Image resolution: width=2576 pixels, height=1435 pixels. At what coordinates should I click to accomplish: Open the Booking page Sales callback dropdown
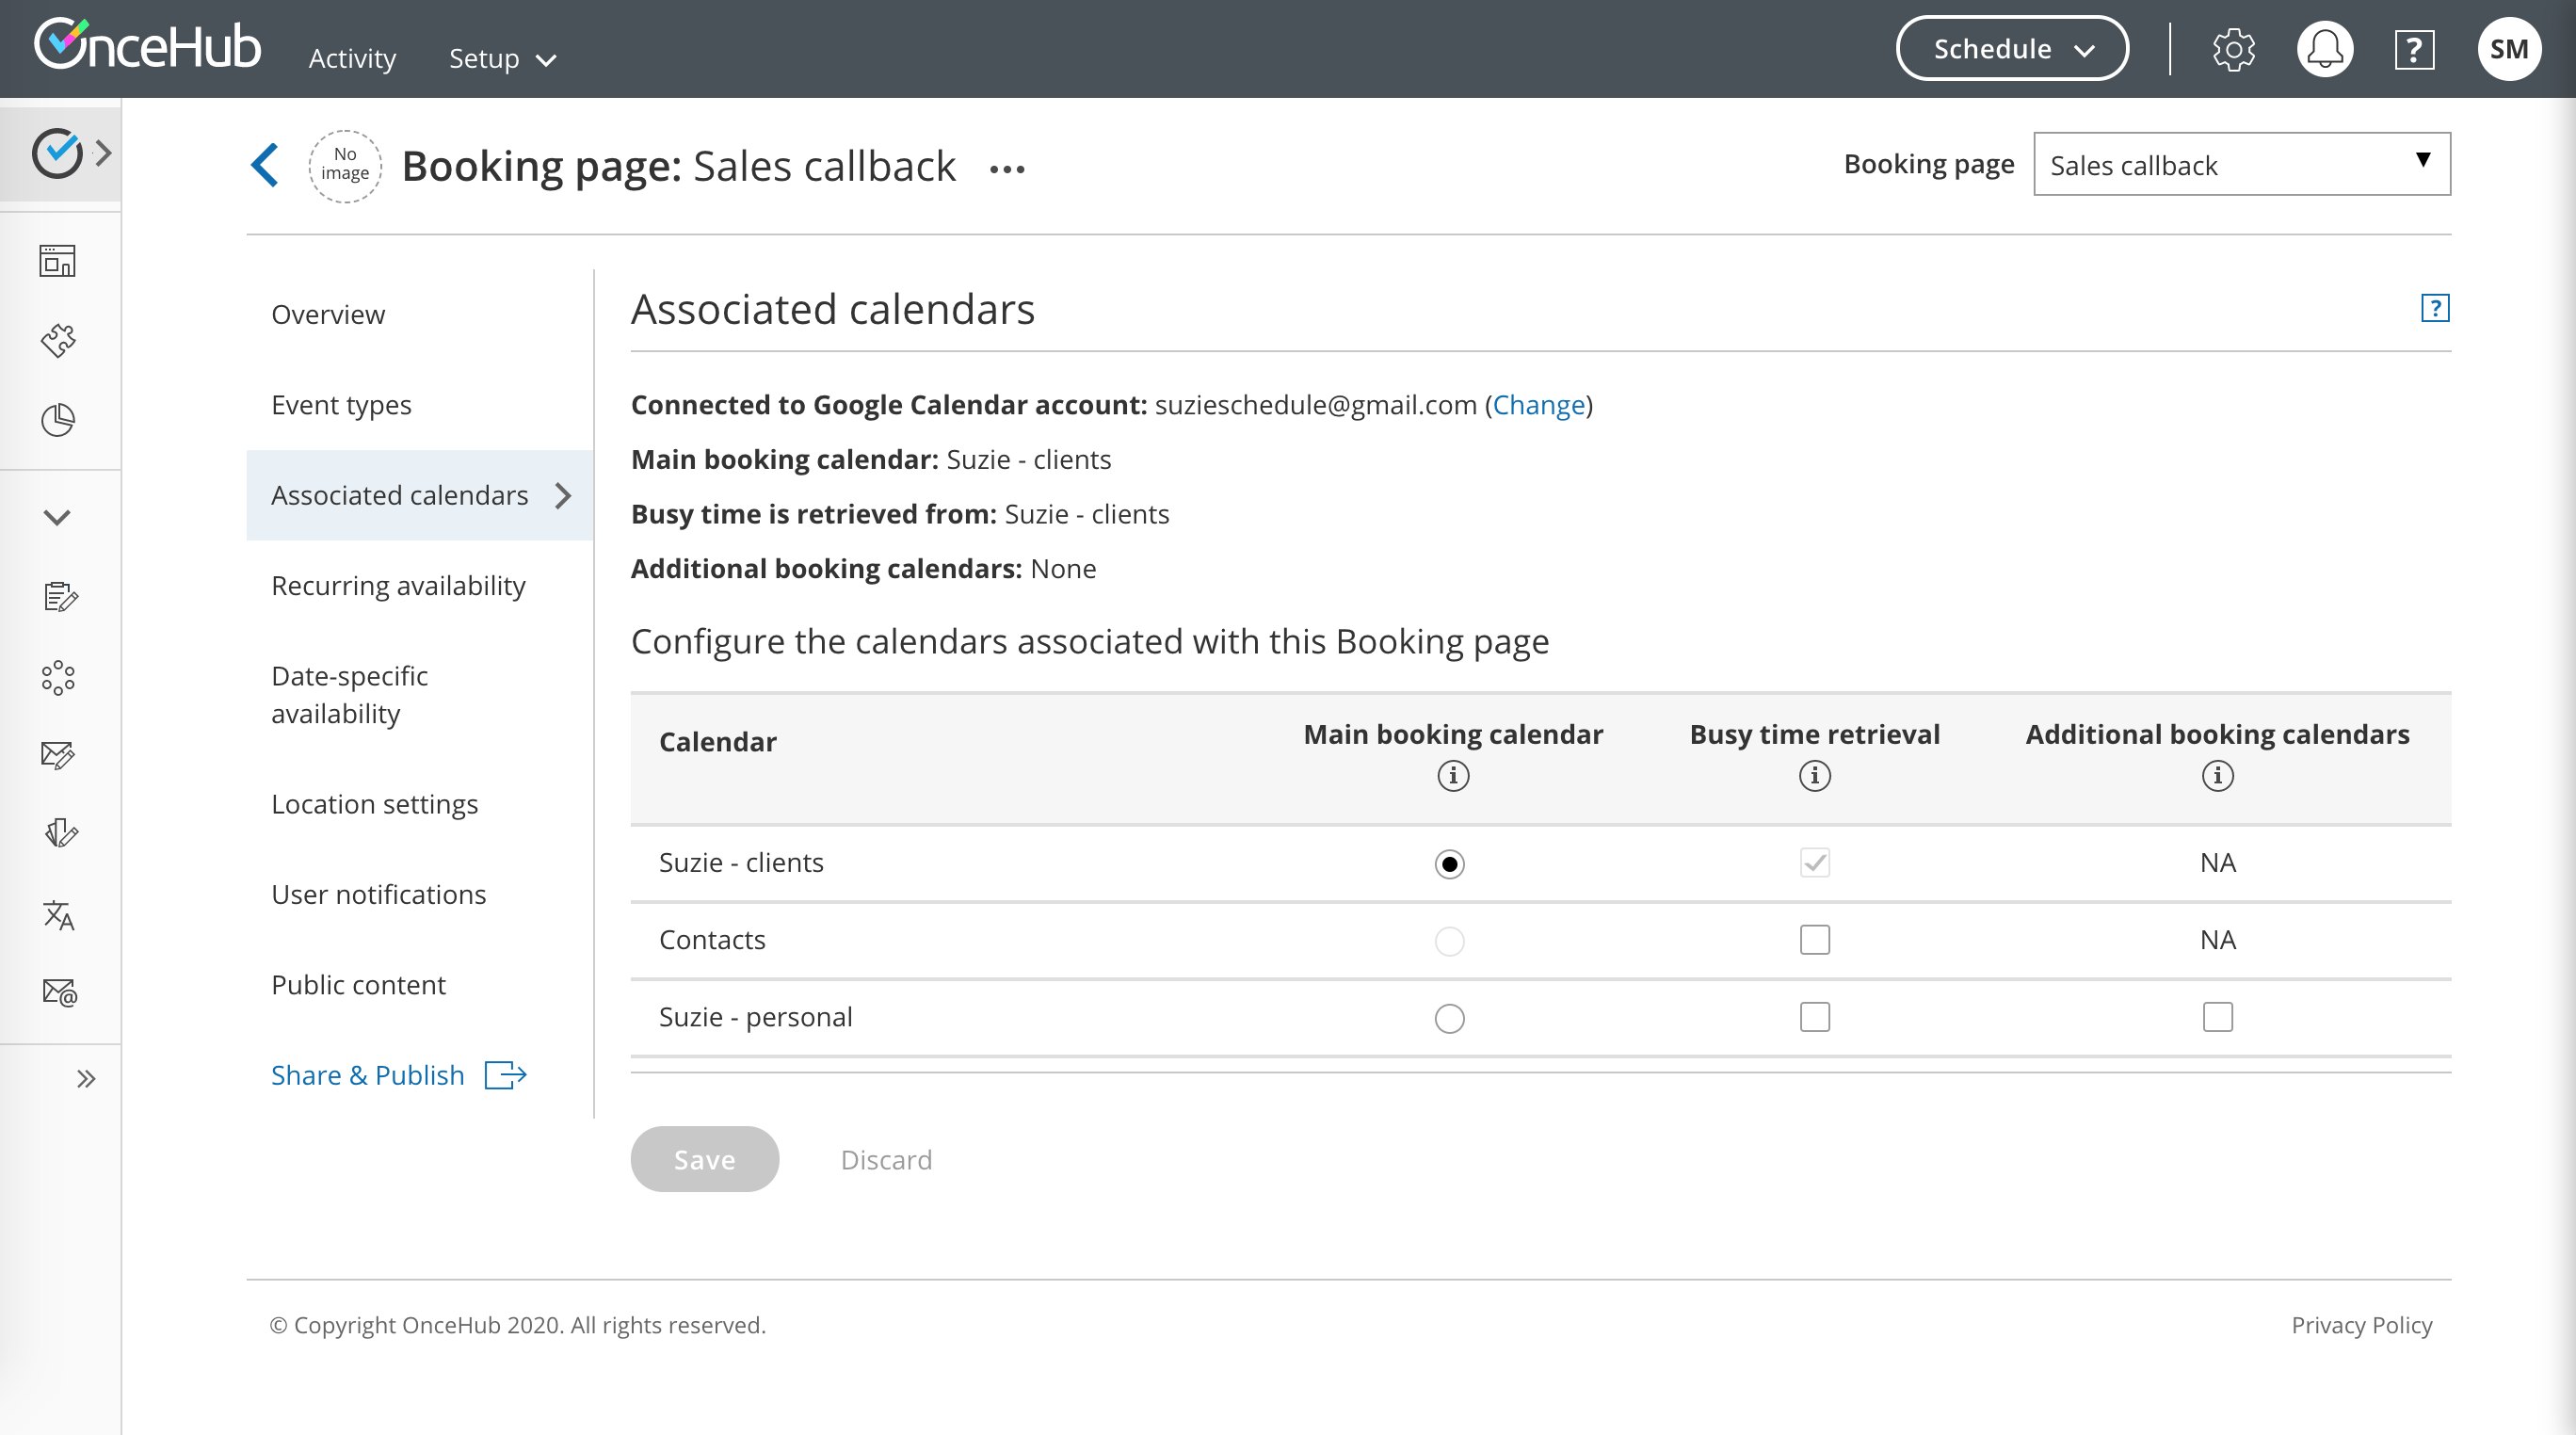[x=2241, y=165]
